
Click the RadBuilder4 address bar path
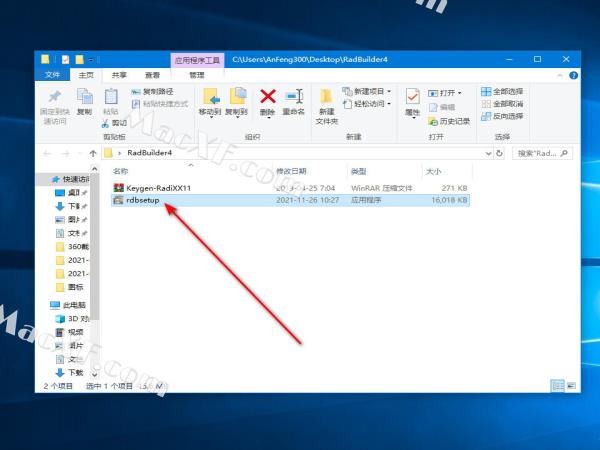tap(150, 153)
